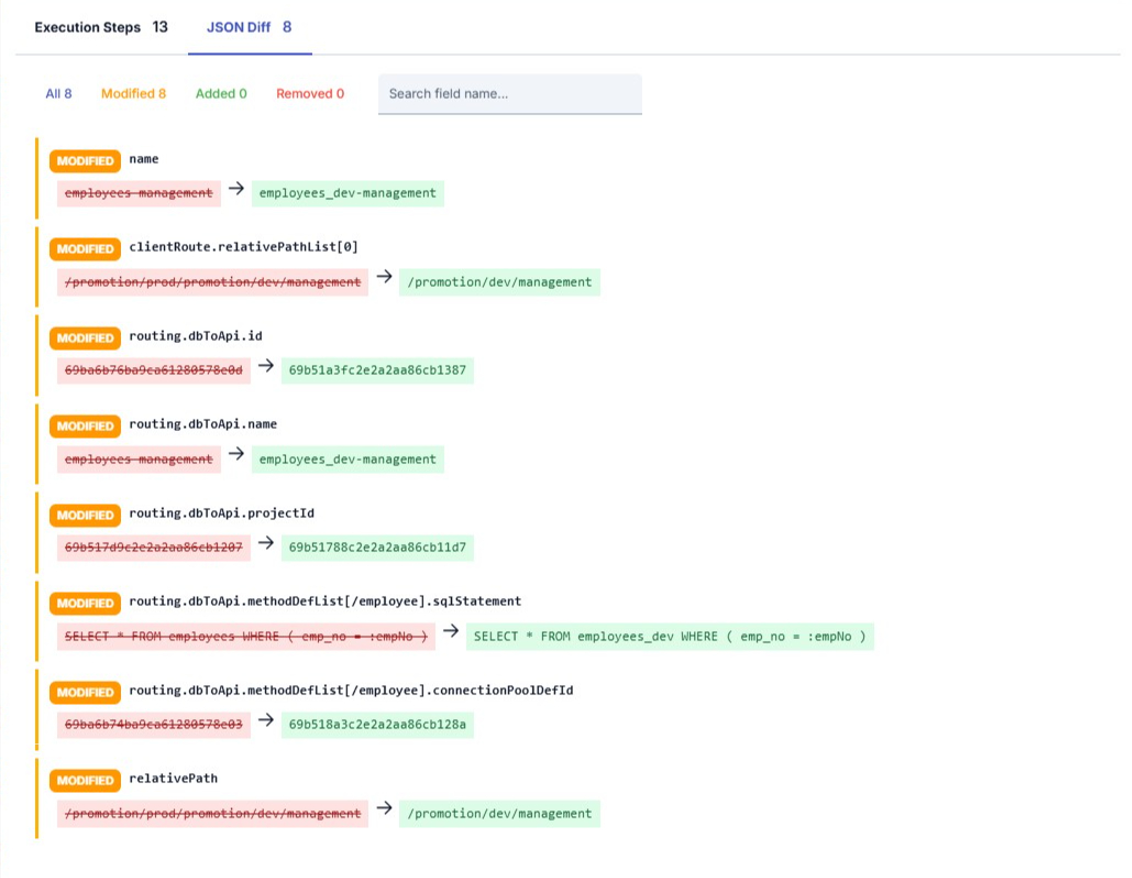This screenshot has height=878, width=1132.
Task: Select old struck-through id 69ba6b76ba9ca61280578e0d
Action: pos(154,370)
